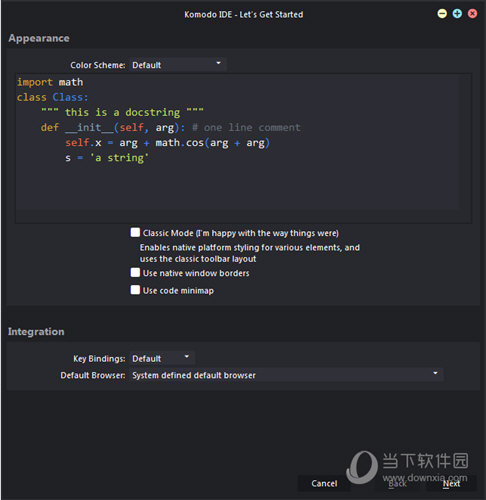Screen dimensions: 486x500
Task: Enable Use native window borders
Action: point(135,273)
